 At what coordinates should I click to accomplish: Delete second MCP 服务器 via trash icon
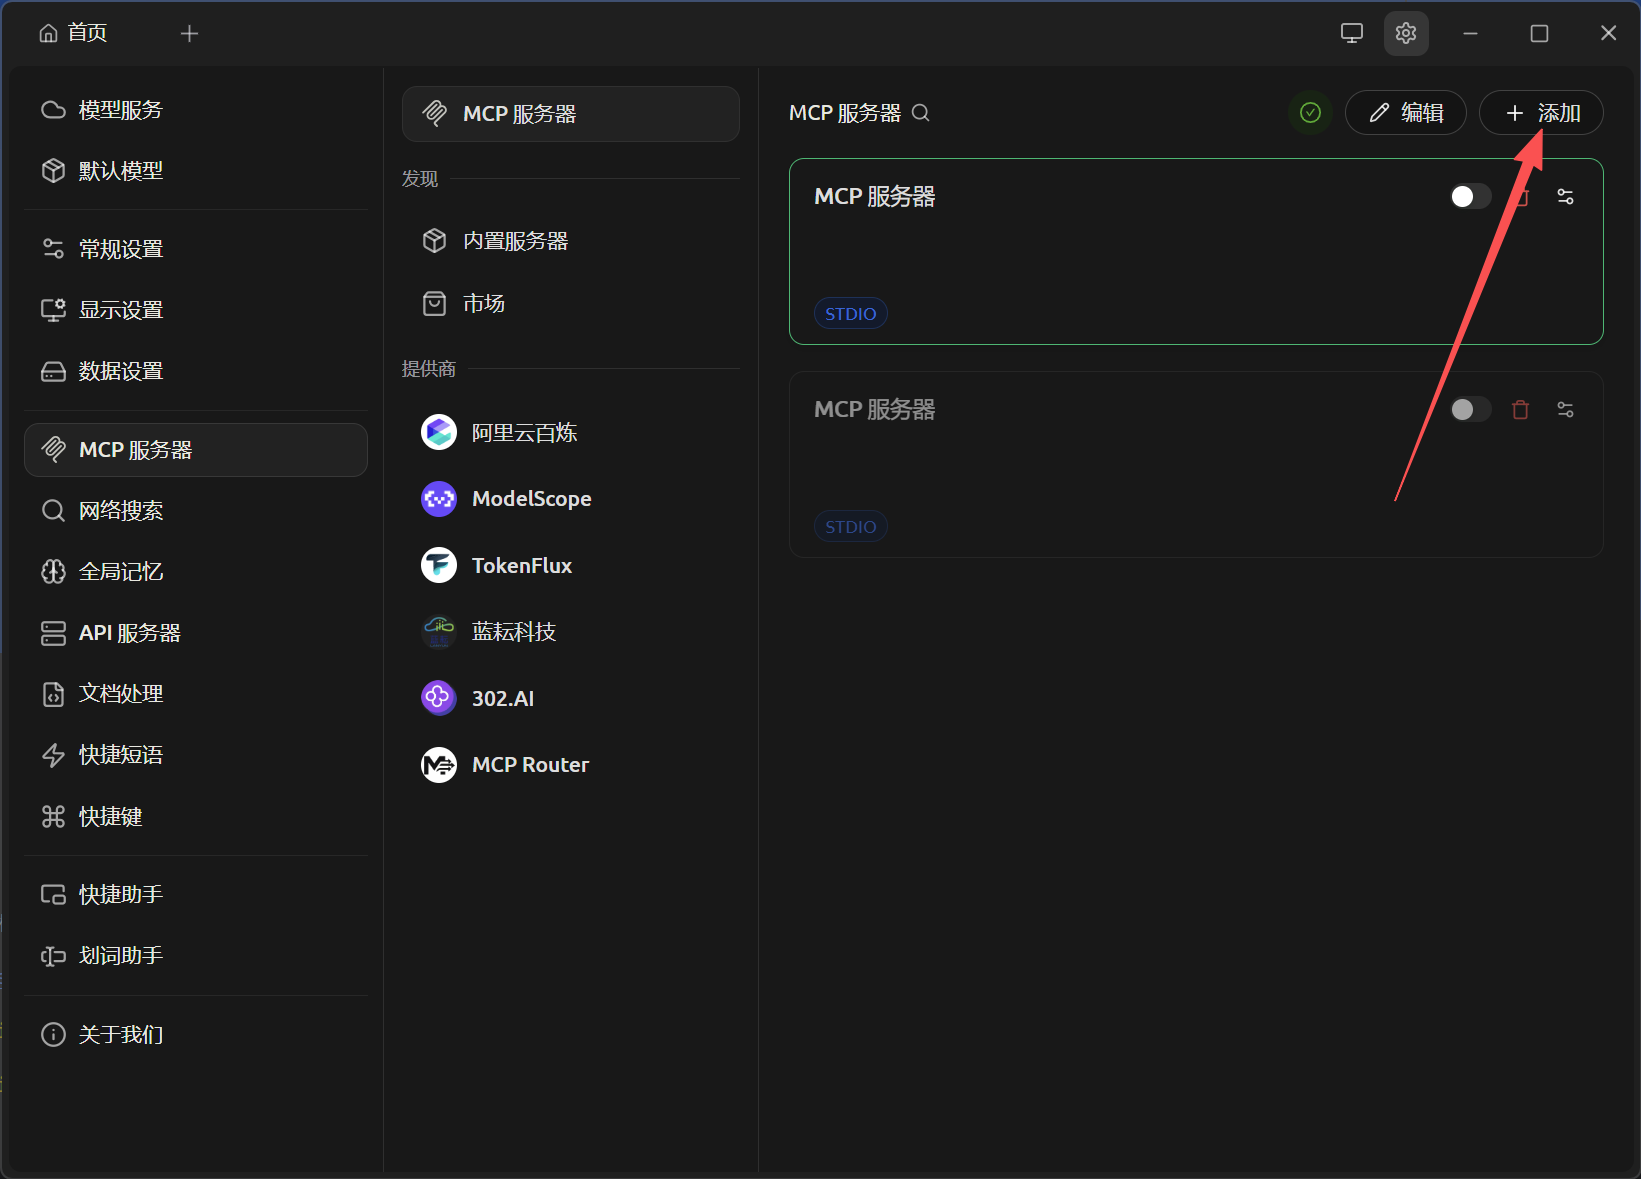pos(1521,410)
